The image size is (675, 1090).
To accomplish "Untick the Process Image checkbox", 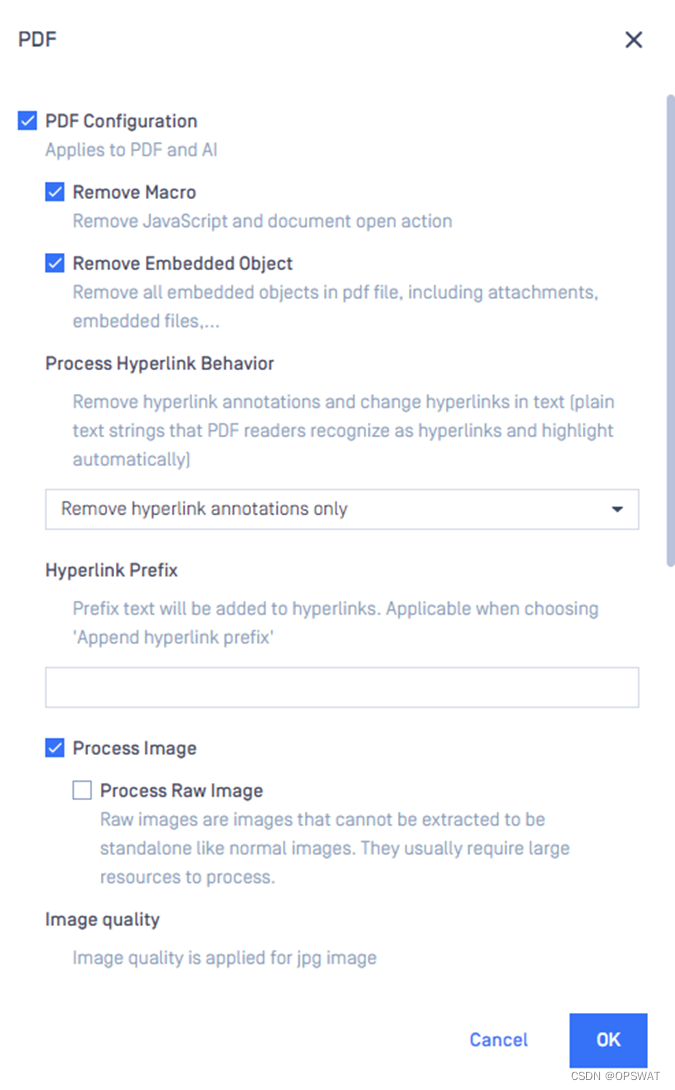I will click(55, 748).
